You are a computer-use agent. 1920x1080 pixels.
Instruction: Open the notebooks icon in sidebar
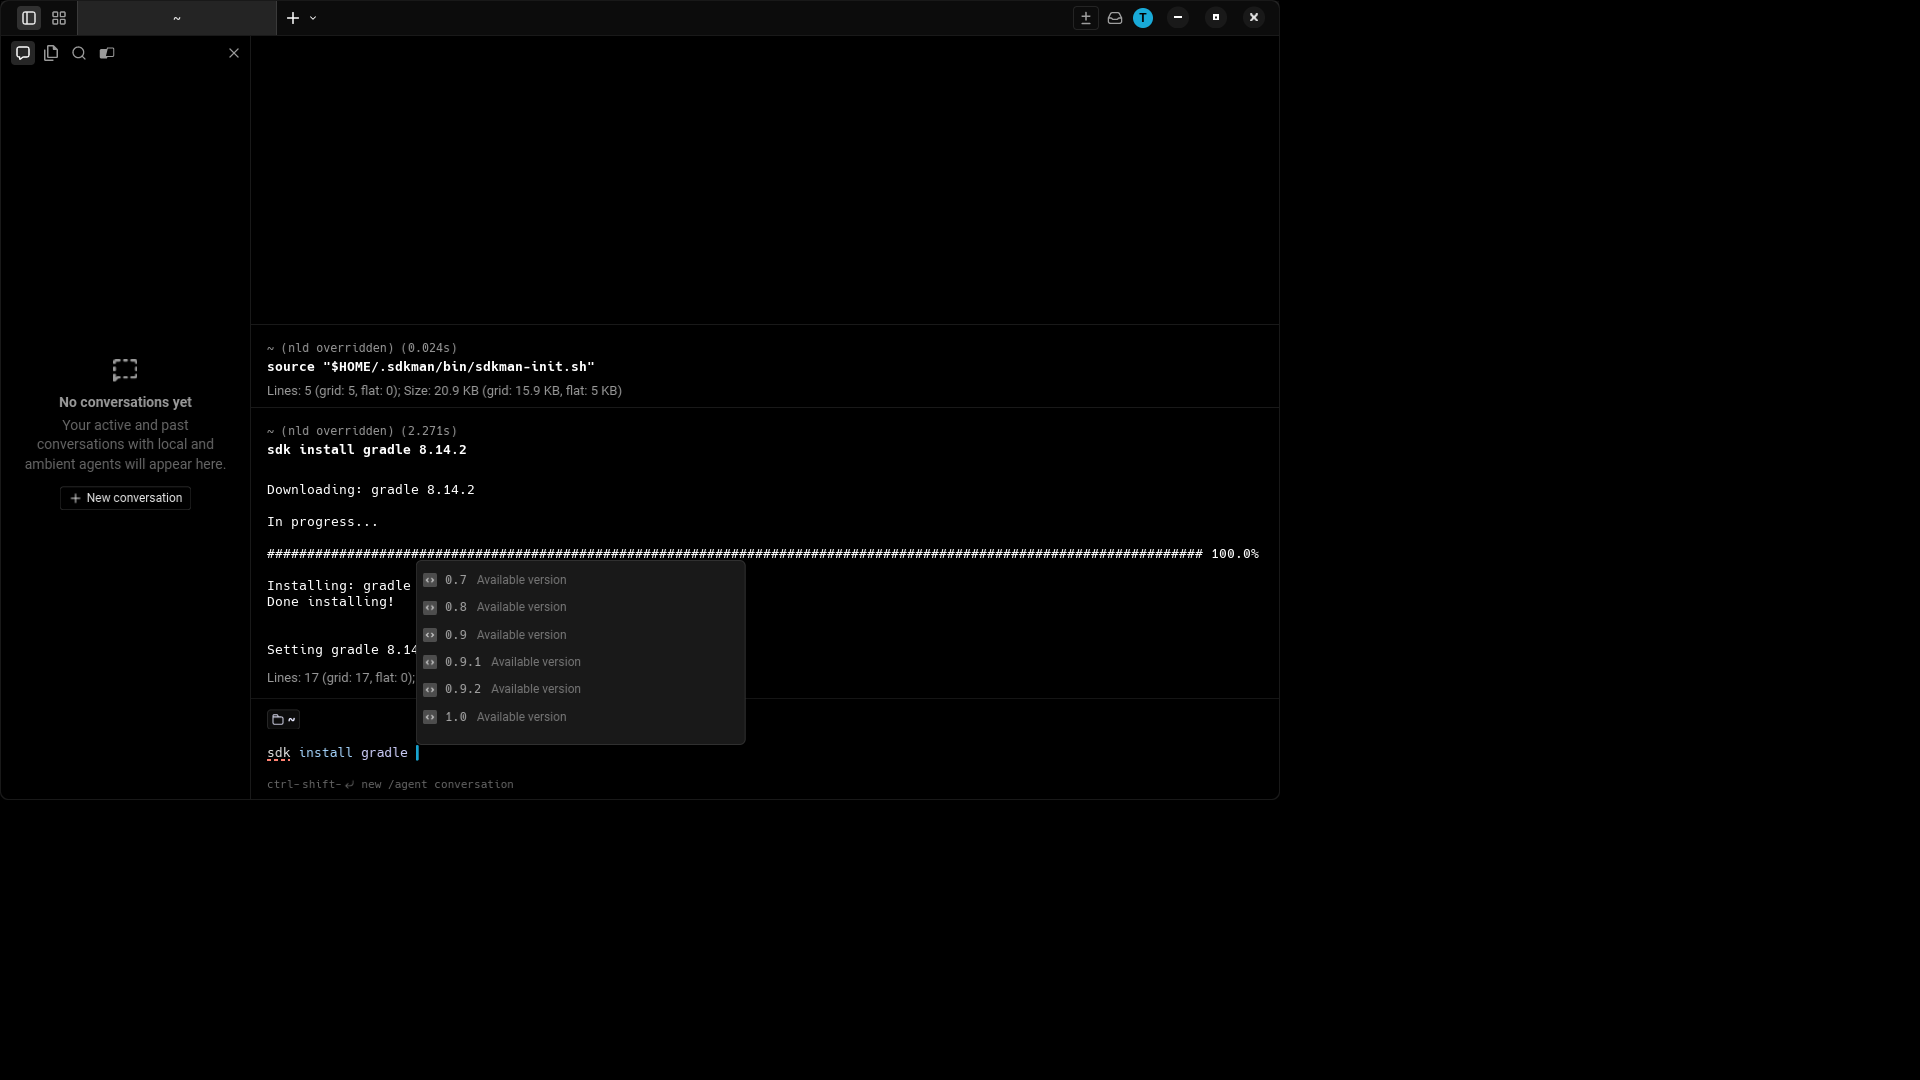point(107,53)
